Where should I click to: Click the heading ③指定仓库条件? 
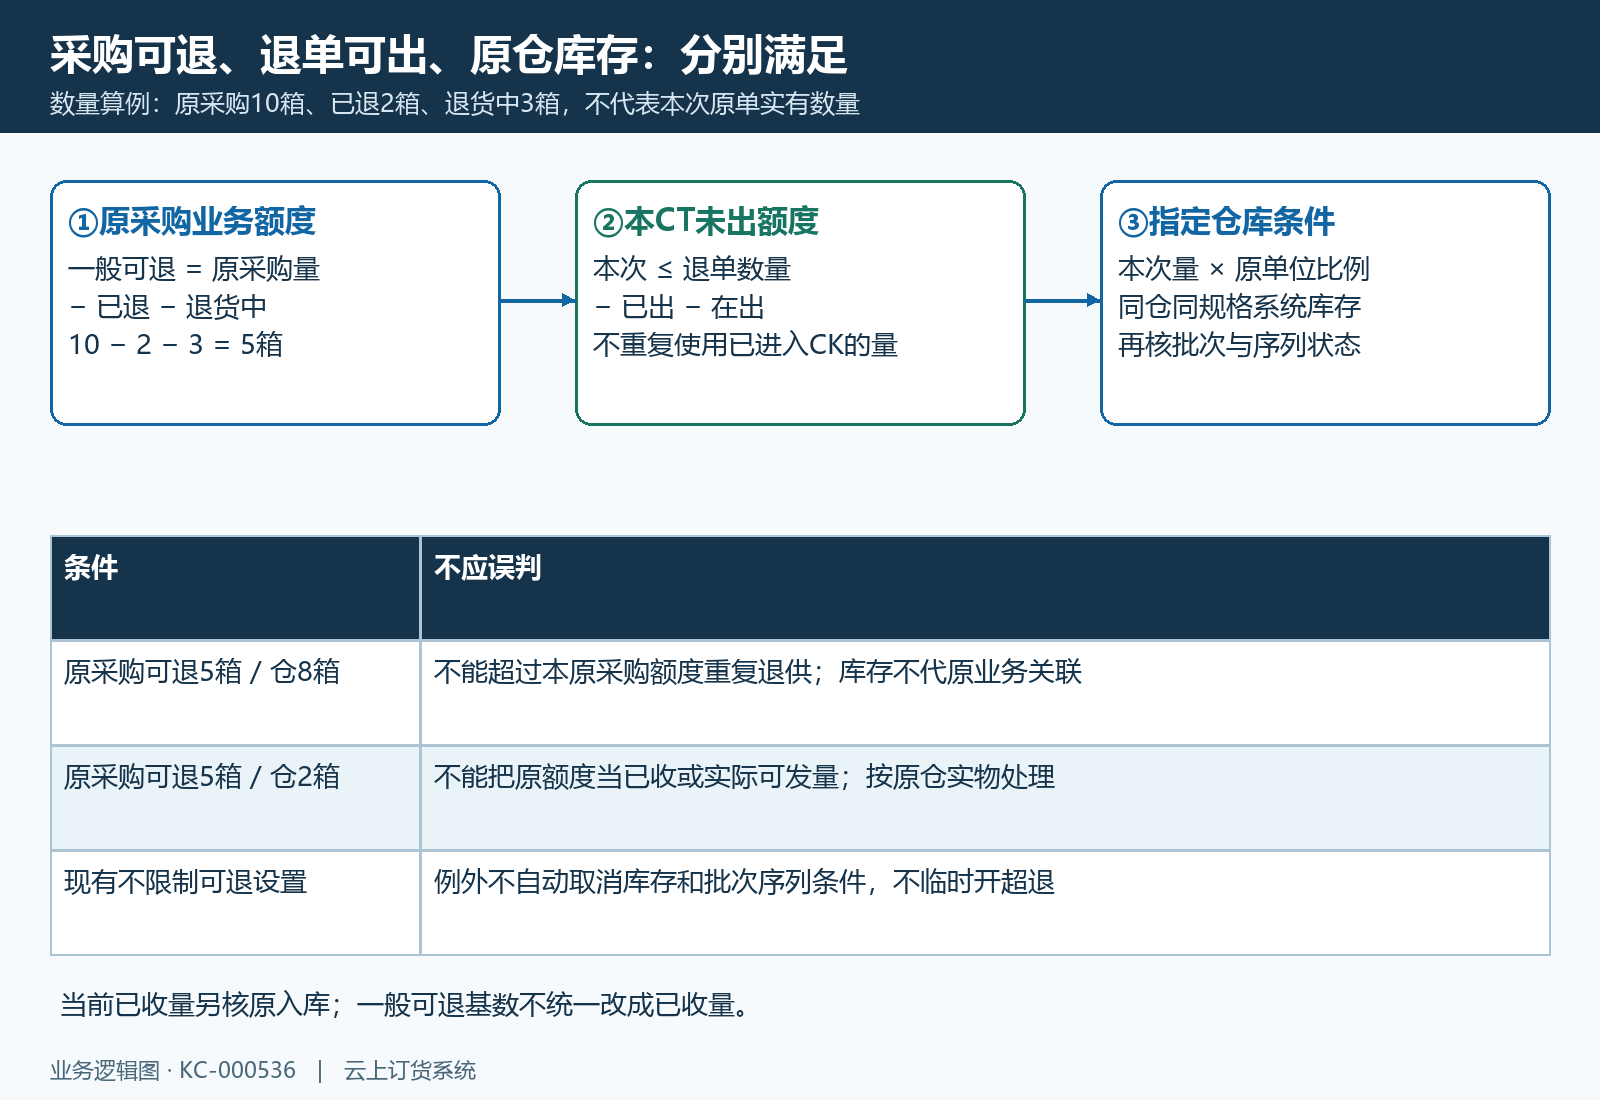pos(1227,221)
